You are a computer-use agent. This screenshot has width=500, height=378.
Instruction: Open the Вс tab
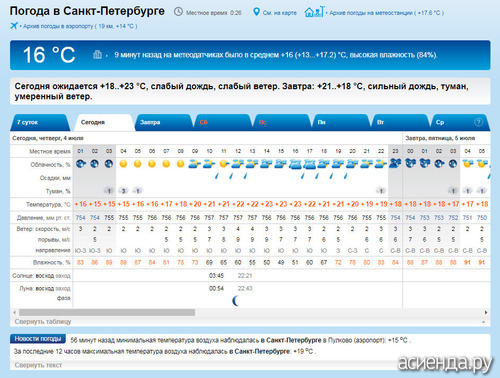pos(282,122)
